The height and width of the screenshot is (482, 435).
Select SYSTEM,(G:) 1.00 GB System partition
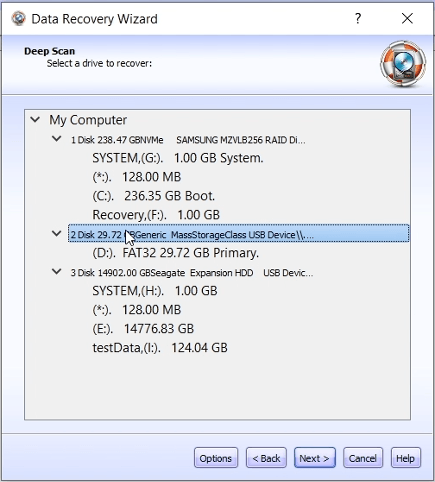coord(178,158)
